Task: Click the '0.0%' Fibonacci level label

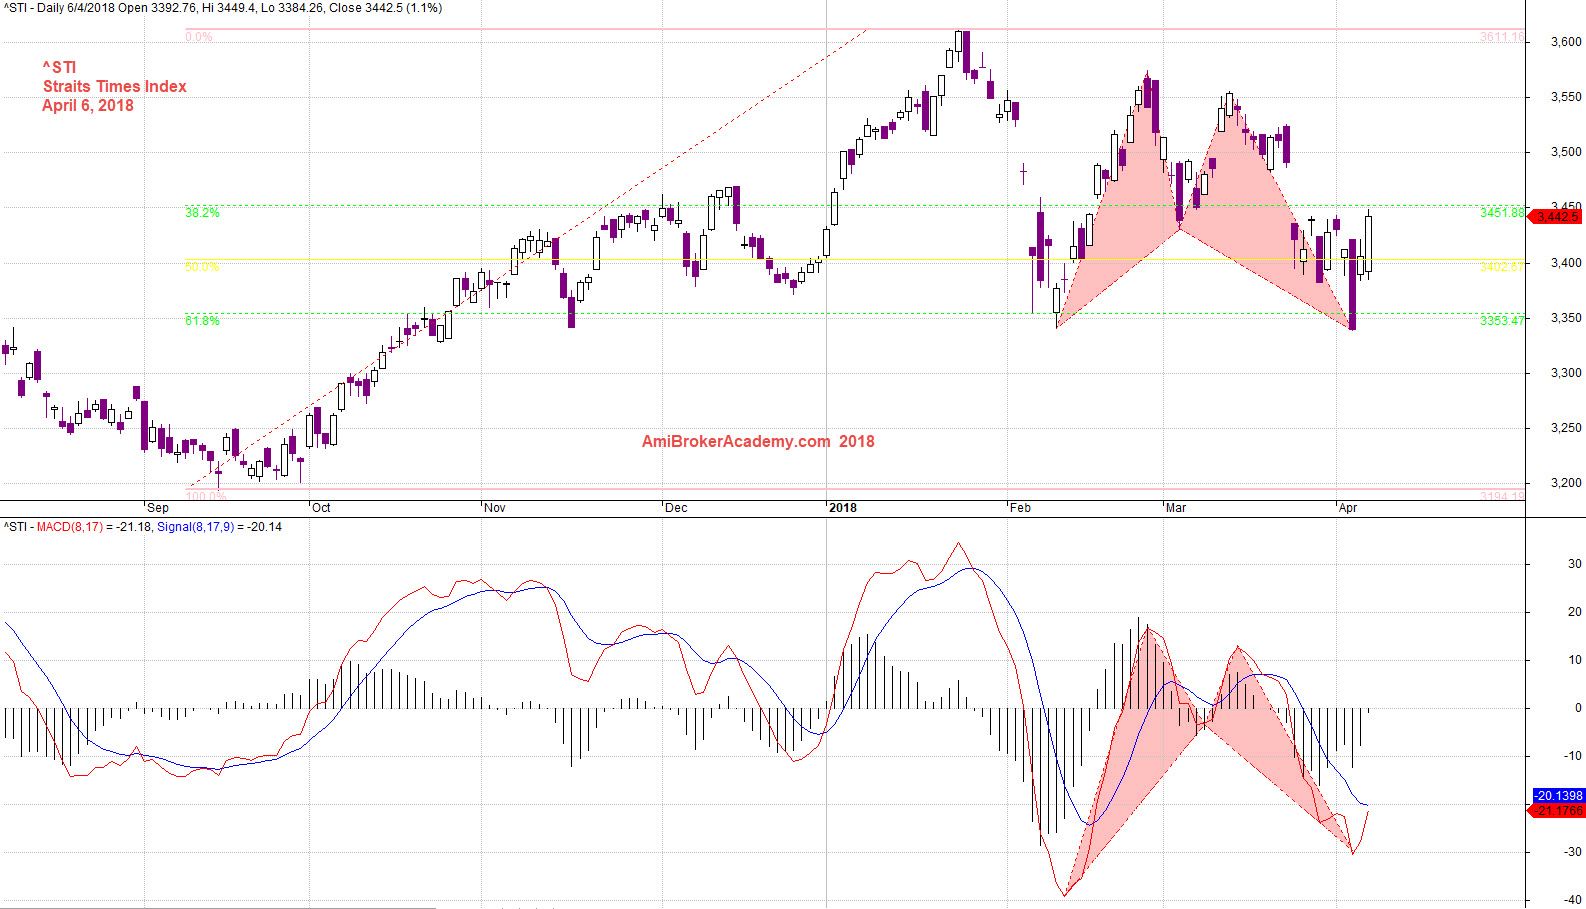Action: pyautogui.click(x=199, y=37)
